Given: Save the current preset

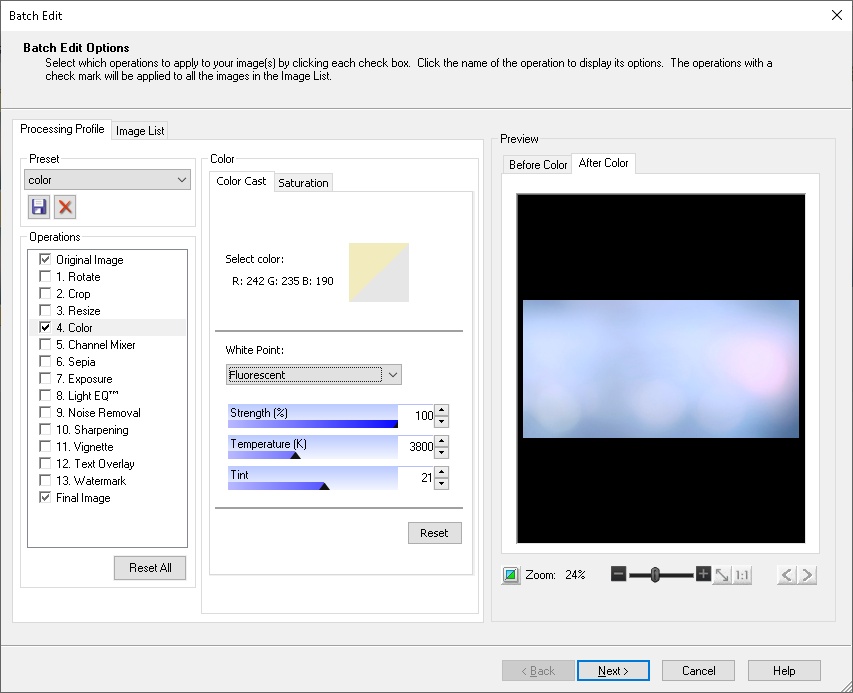Looking at the screenshot, I should point(37,206).
